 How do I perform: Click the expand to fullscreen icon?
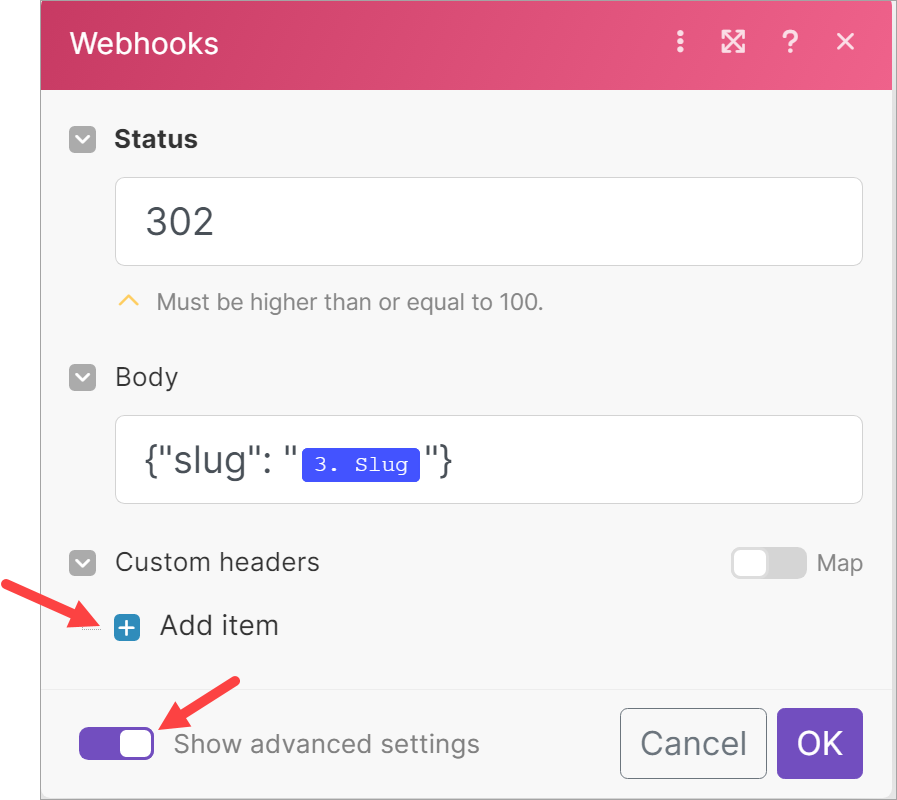pos(733,42)
